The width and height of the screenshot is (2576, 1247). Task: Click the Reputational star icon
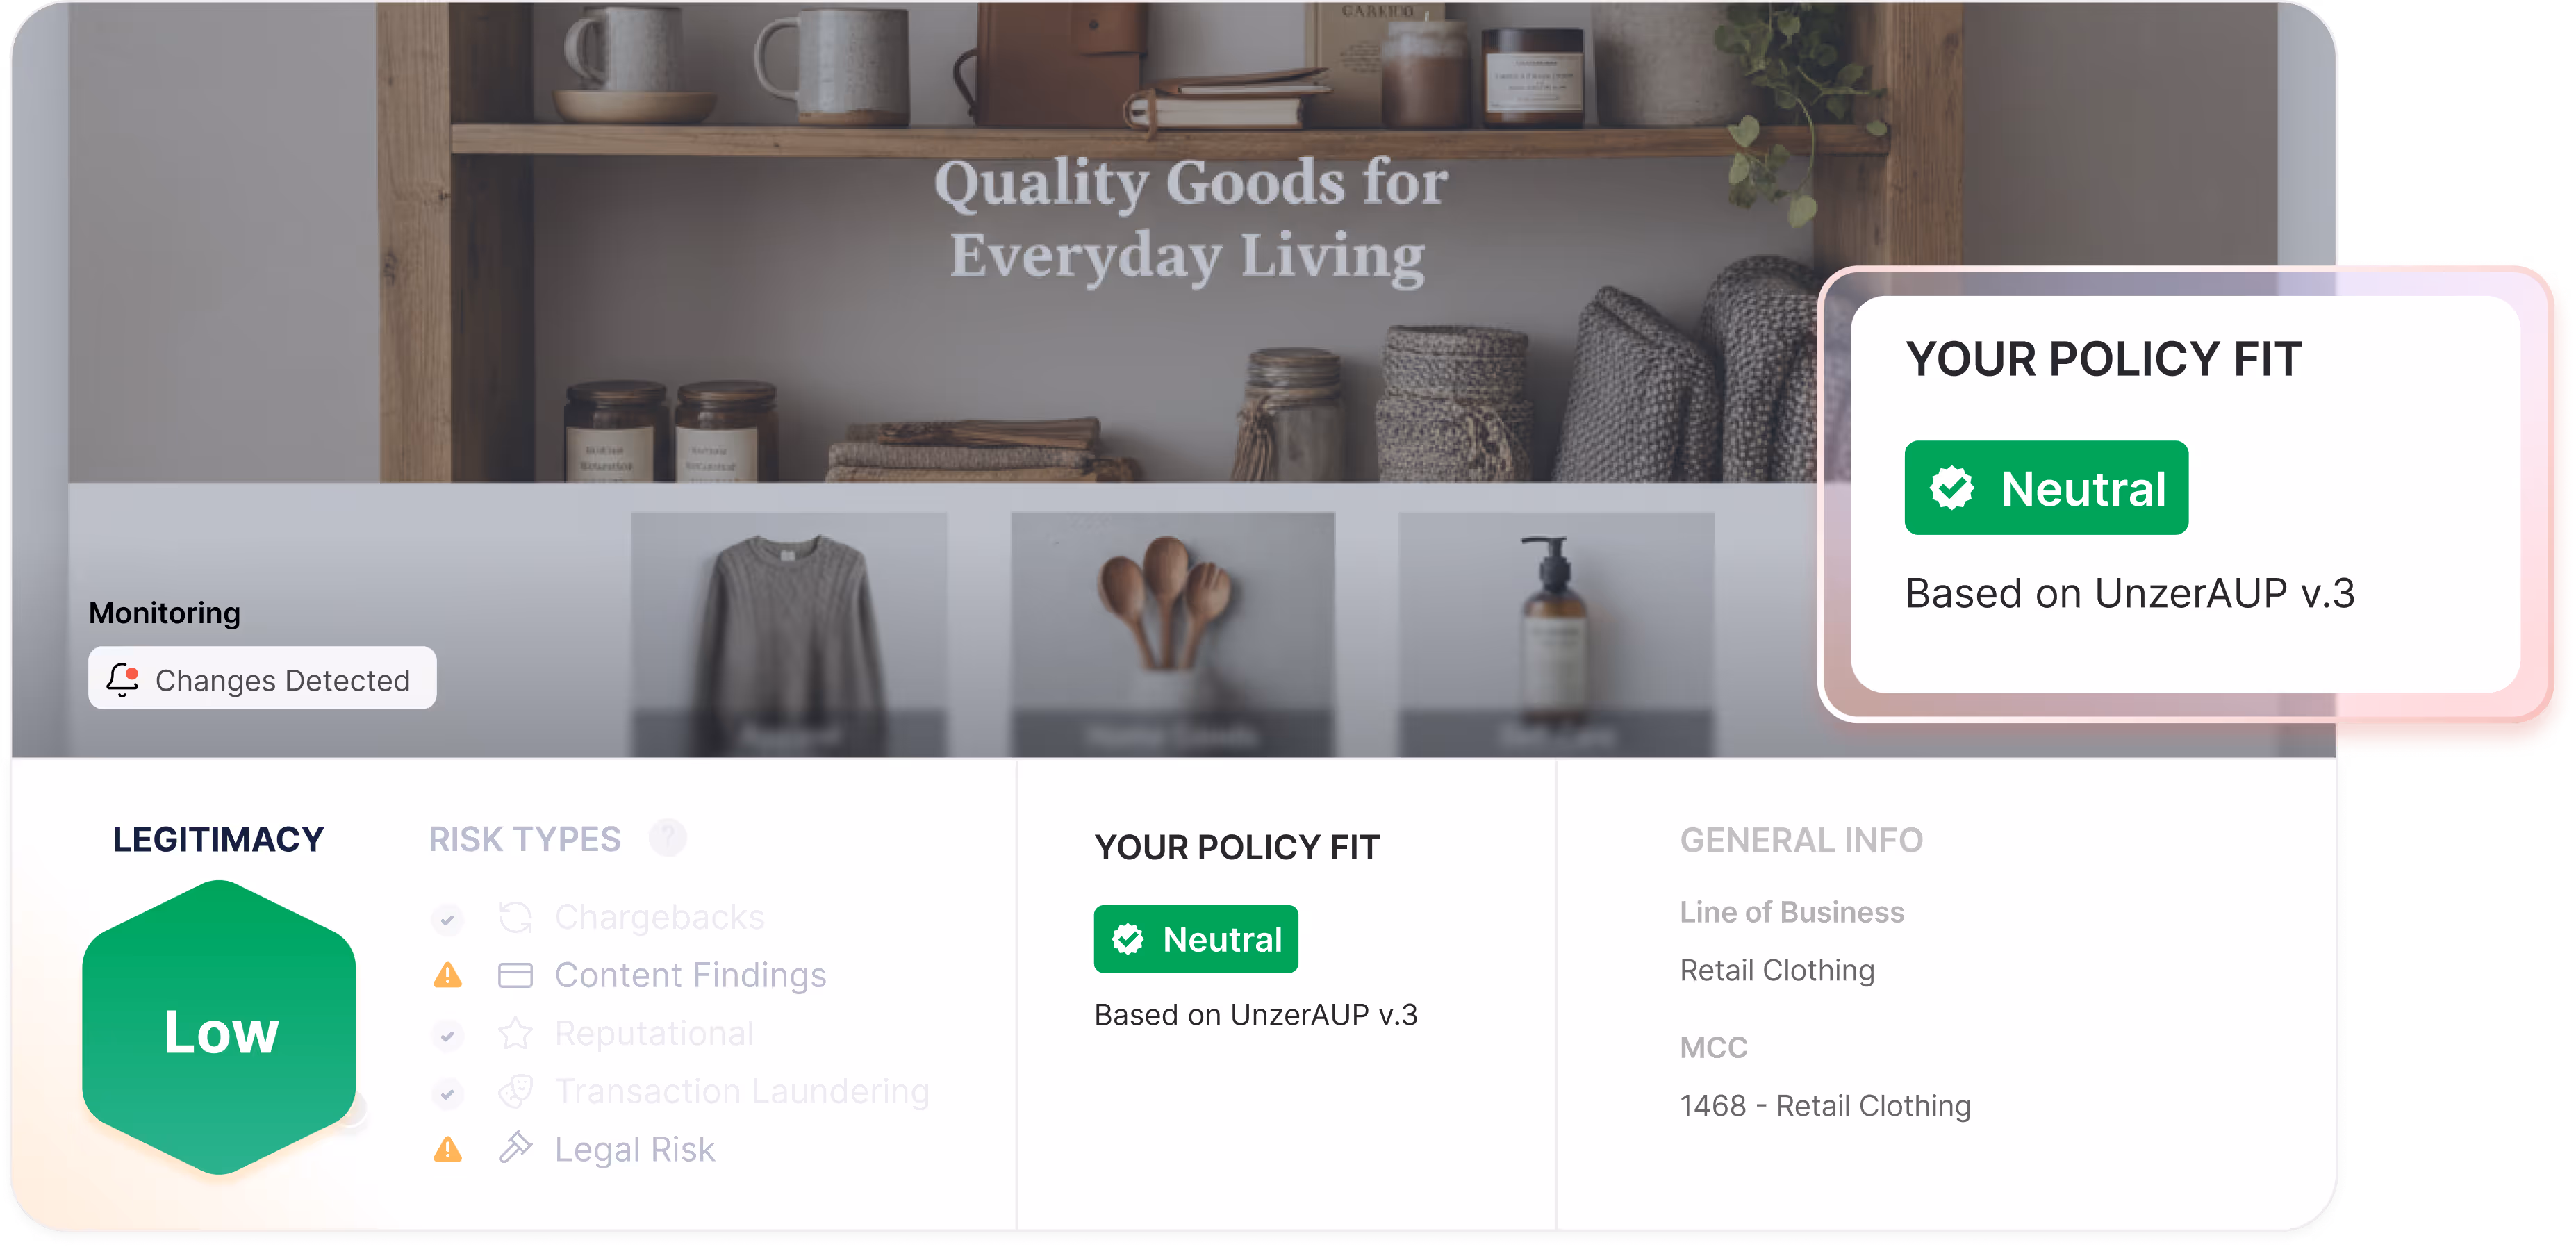tap(515, 1033)
